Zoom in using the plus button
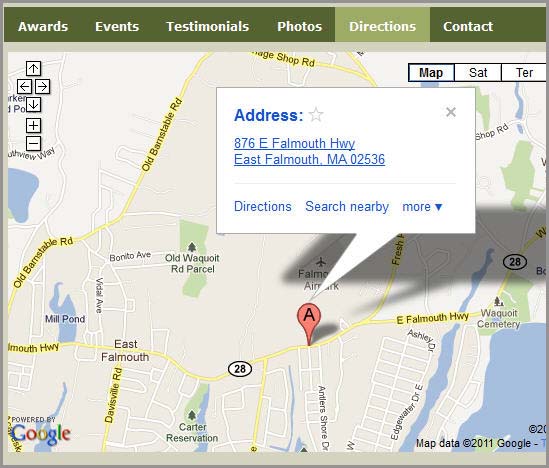Viewport: 549px width, 468px height. tap(34, 125)
